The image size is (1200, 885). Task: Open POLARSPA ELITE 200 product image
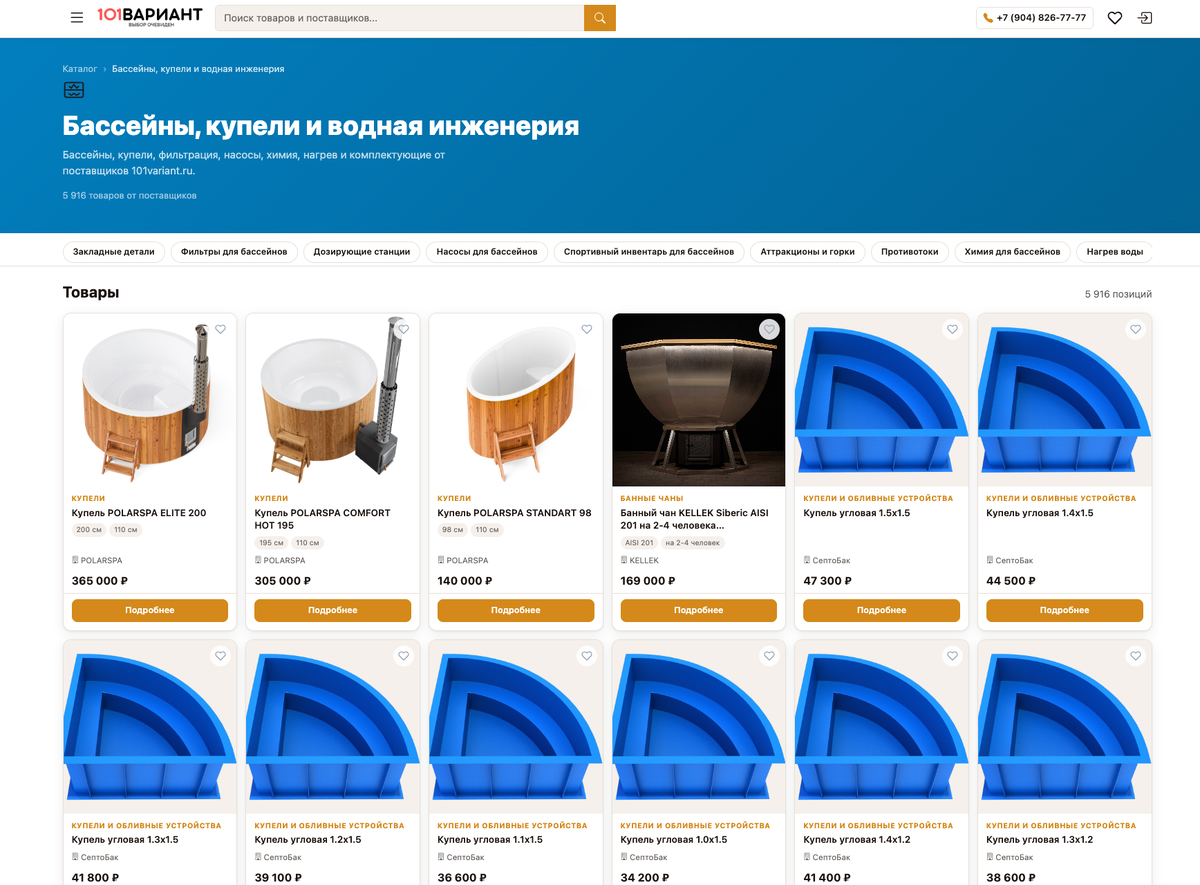pos(150,400)
